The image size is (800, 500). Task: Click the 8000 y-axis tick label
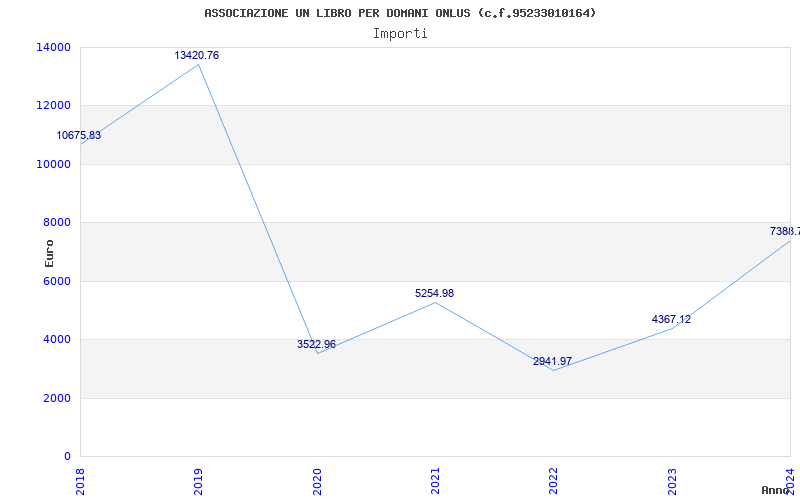click(x=57, y=222)
